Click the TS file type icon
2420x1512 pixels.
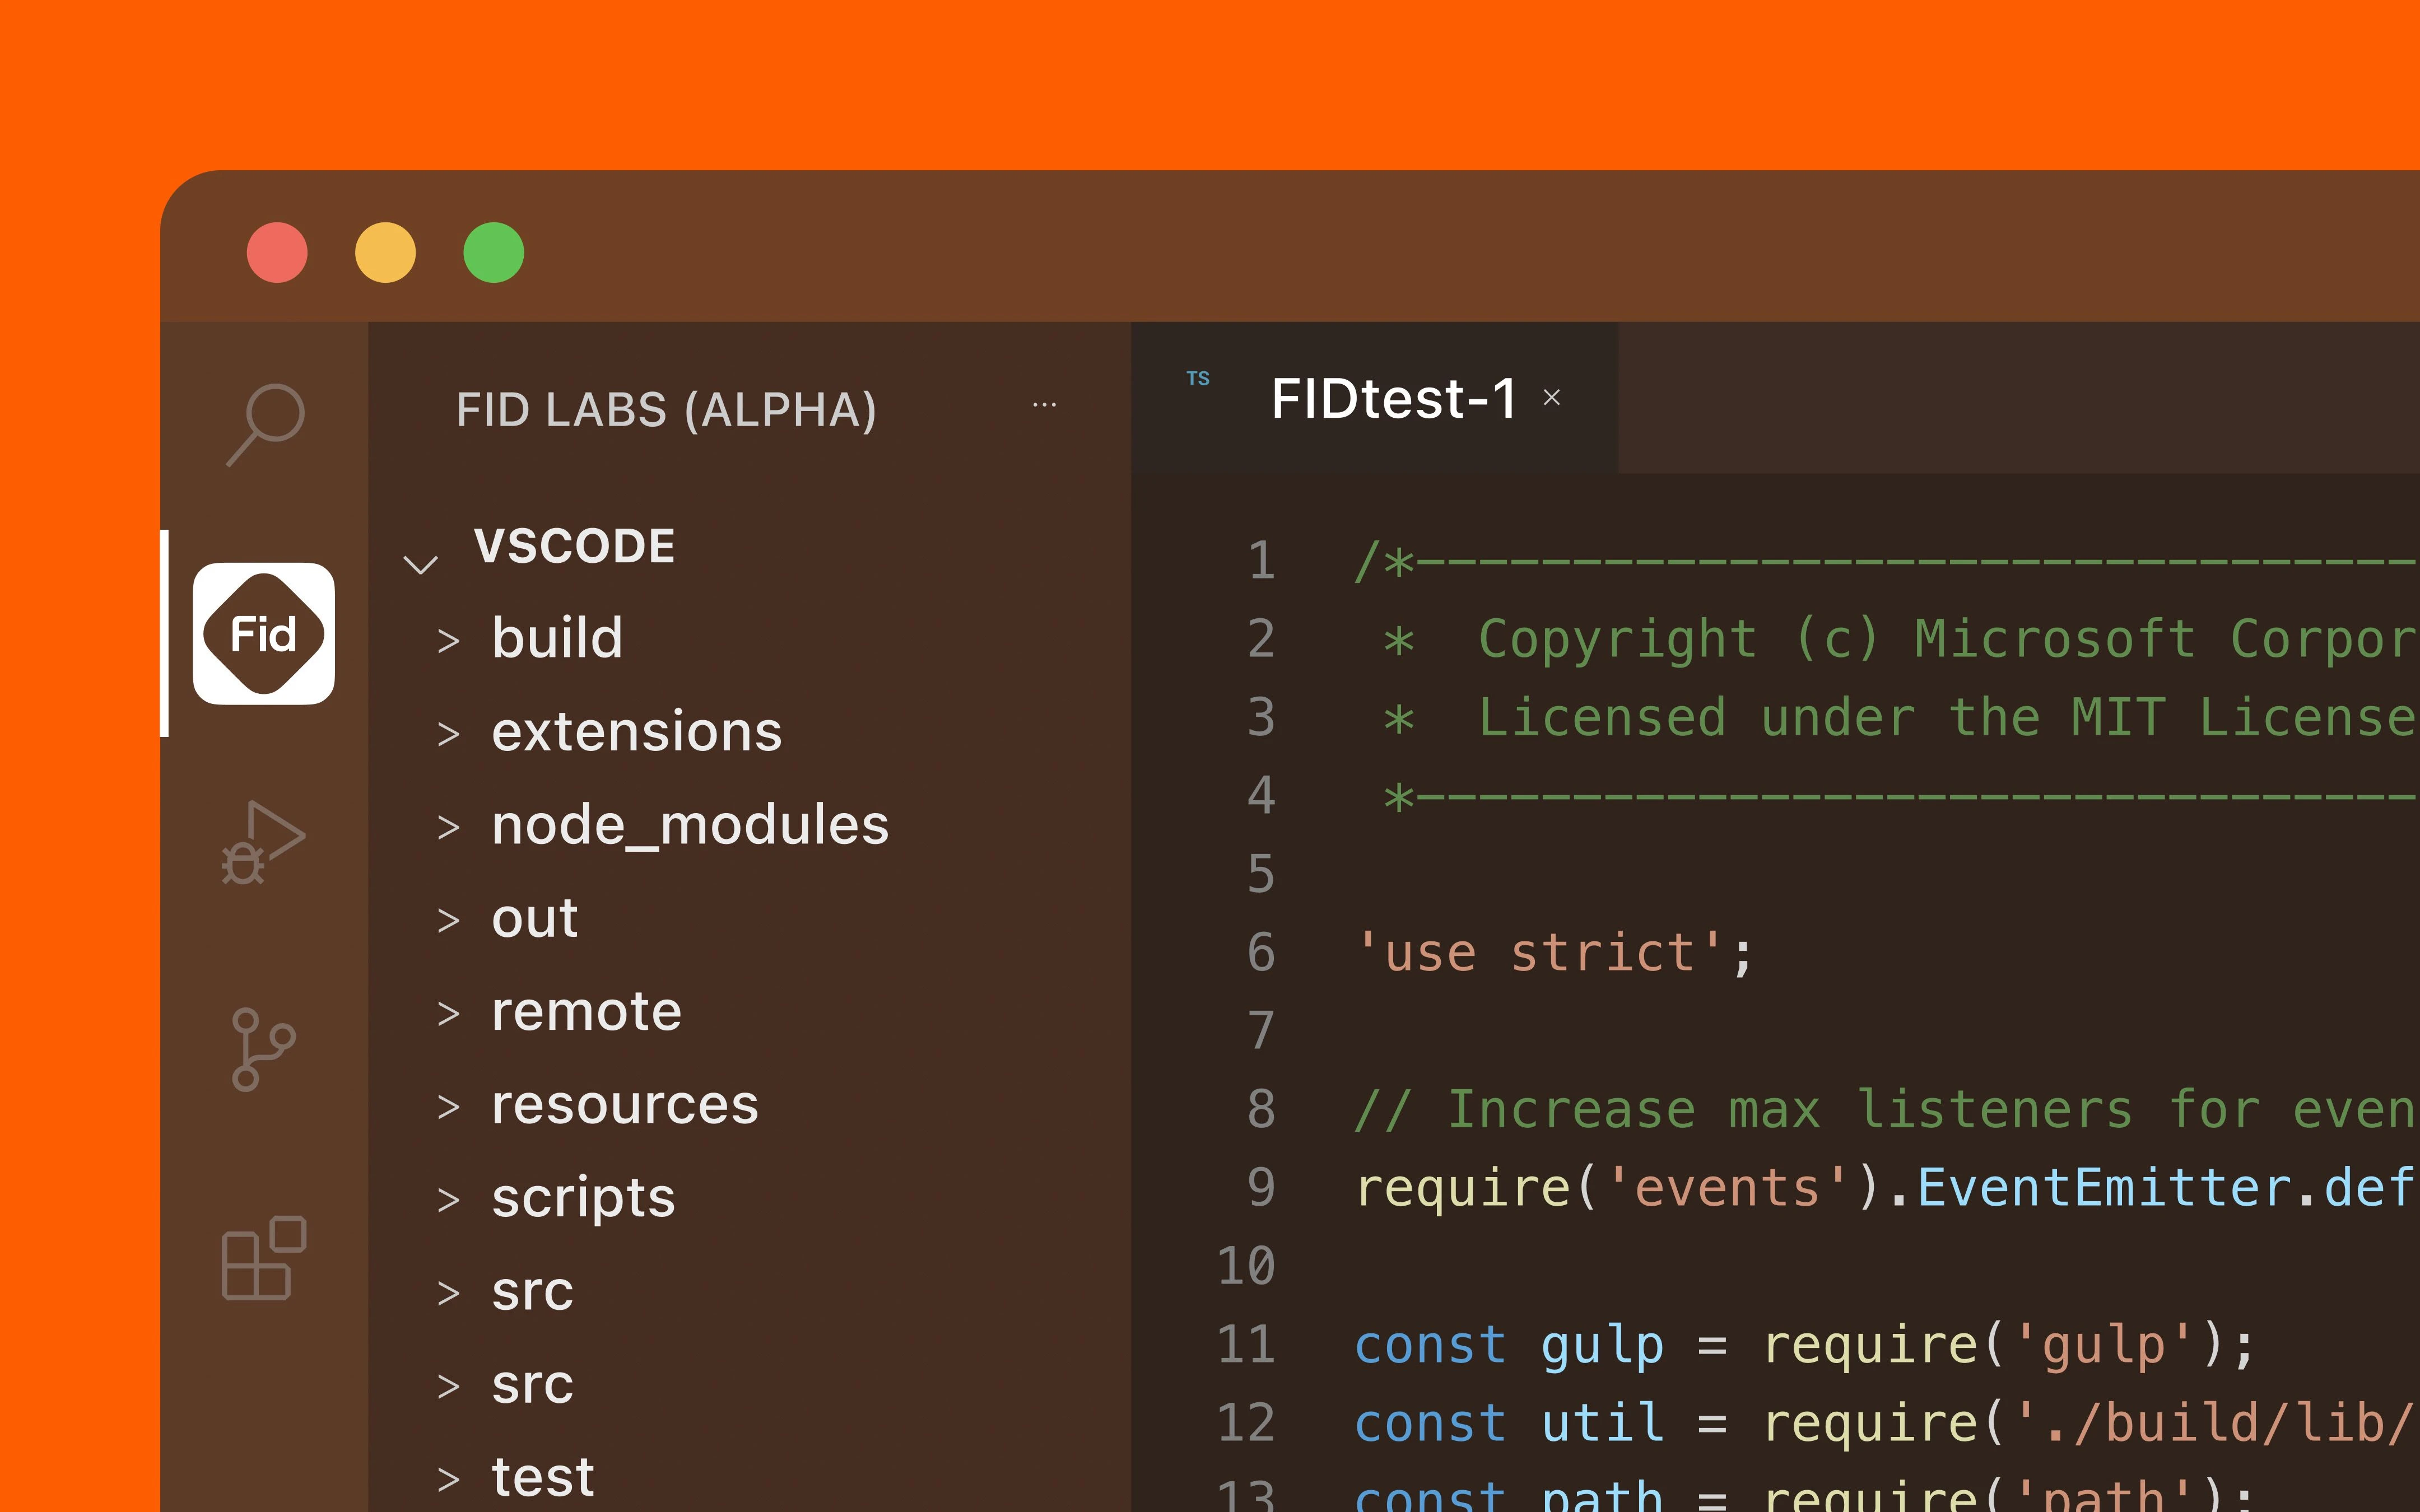1198,379
